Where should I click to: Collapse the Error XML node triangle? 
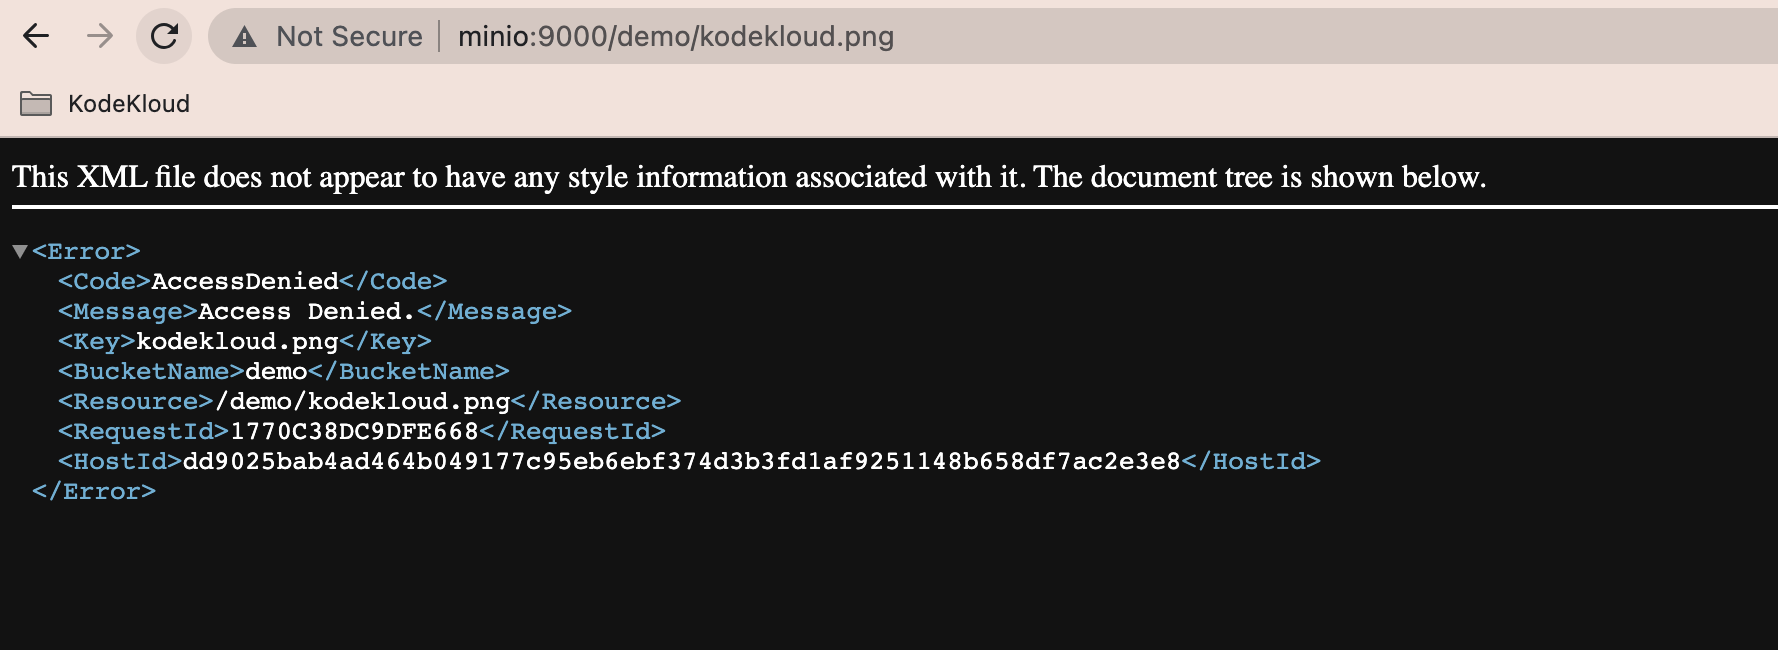[19, 251]
